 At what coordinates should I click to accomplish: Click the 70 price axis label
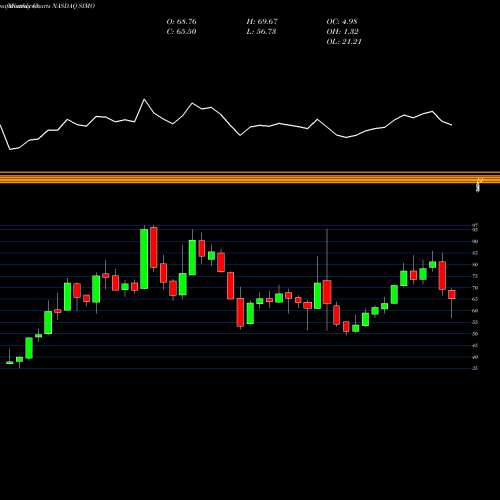click(x=475, y=287)
